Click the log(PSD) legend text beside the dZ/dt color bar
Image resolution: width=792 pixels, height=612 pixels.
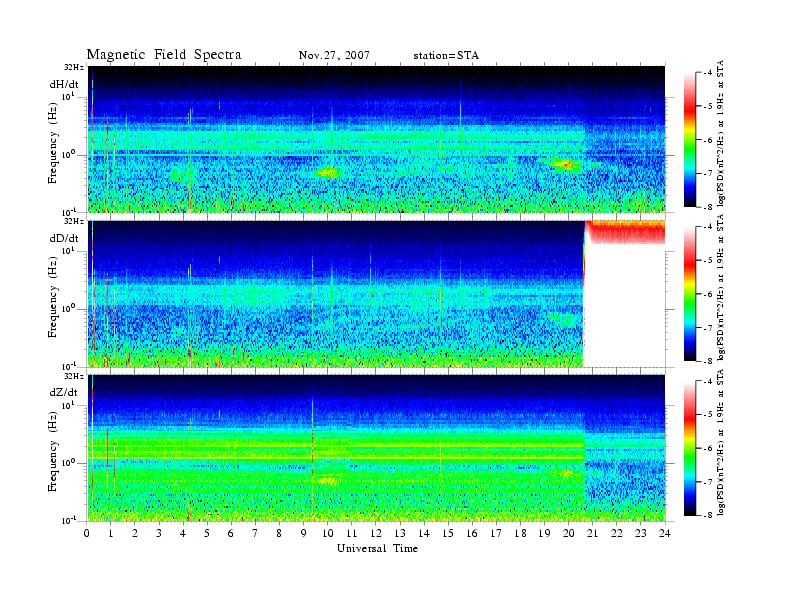[x=720, y=442]
